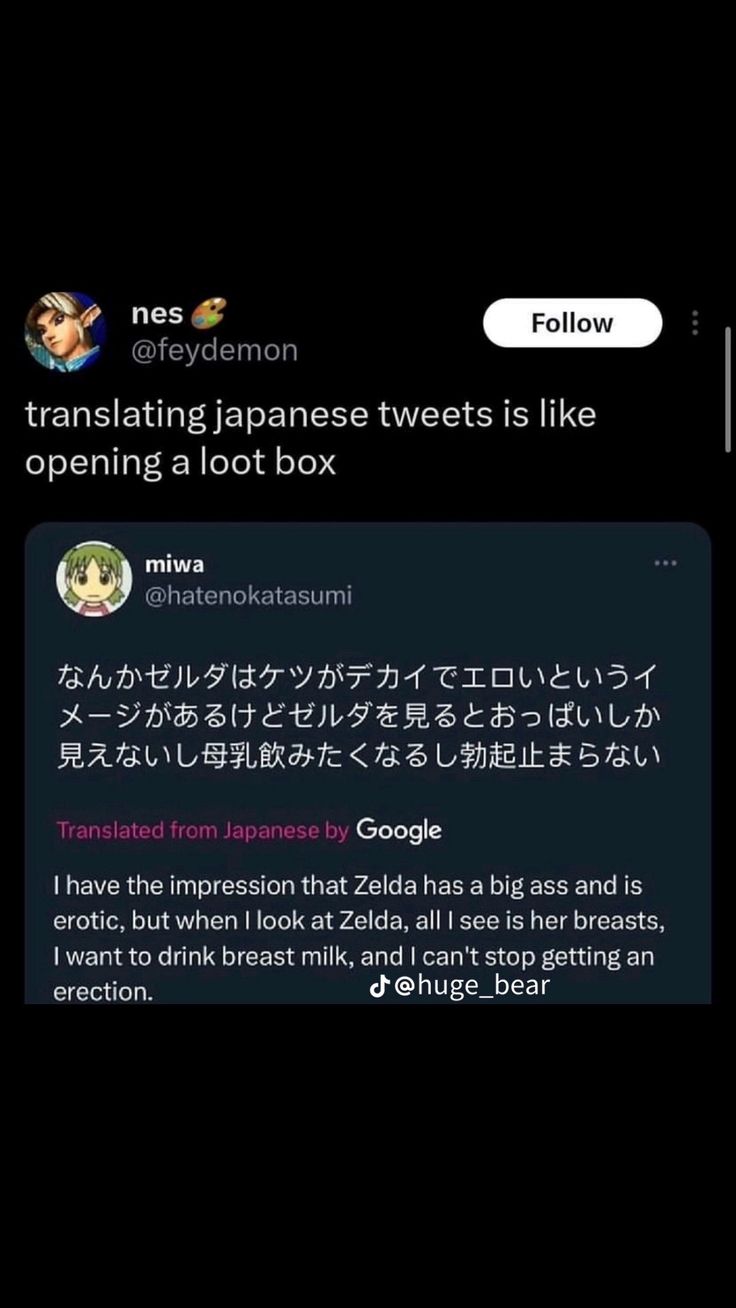
Task: Open the quoted tweet's horizontal three-dot menu
Action: [x=665, y=563]
